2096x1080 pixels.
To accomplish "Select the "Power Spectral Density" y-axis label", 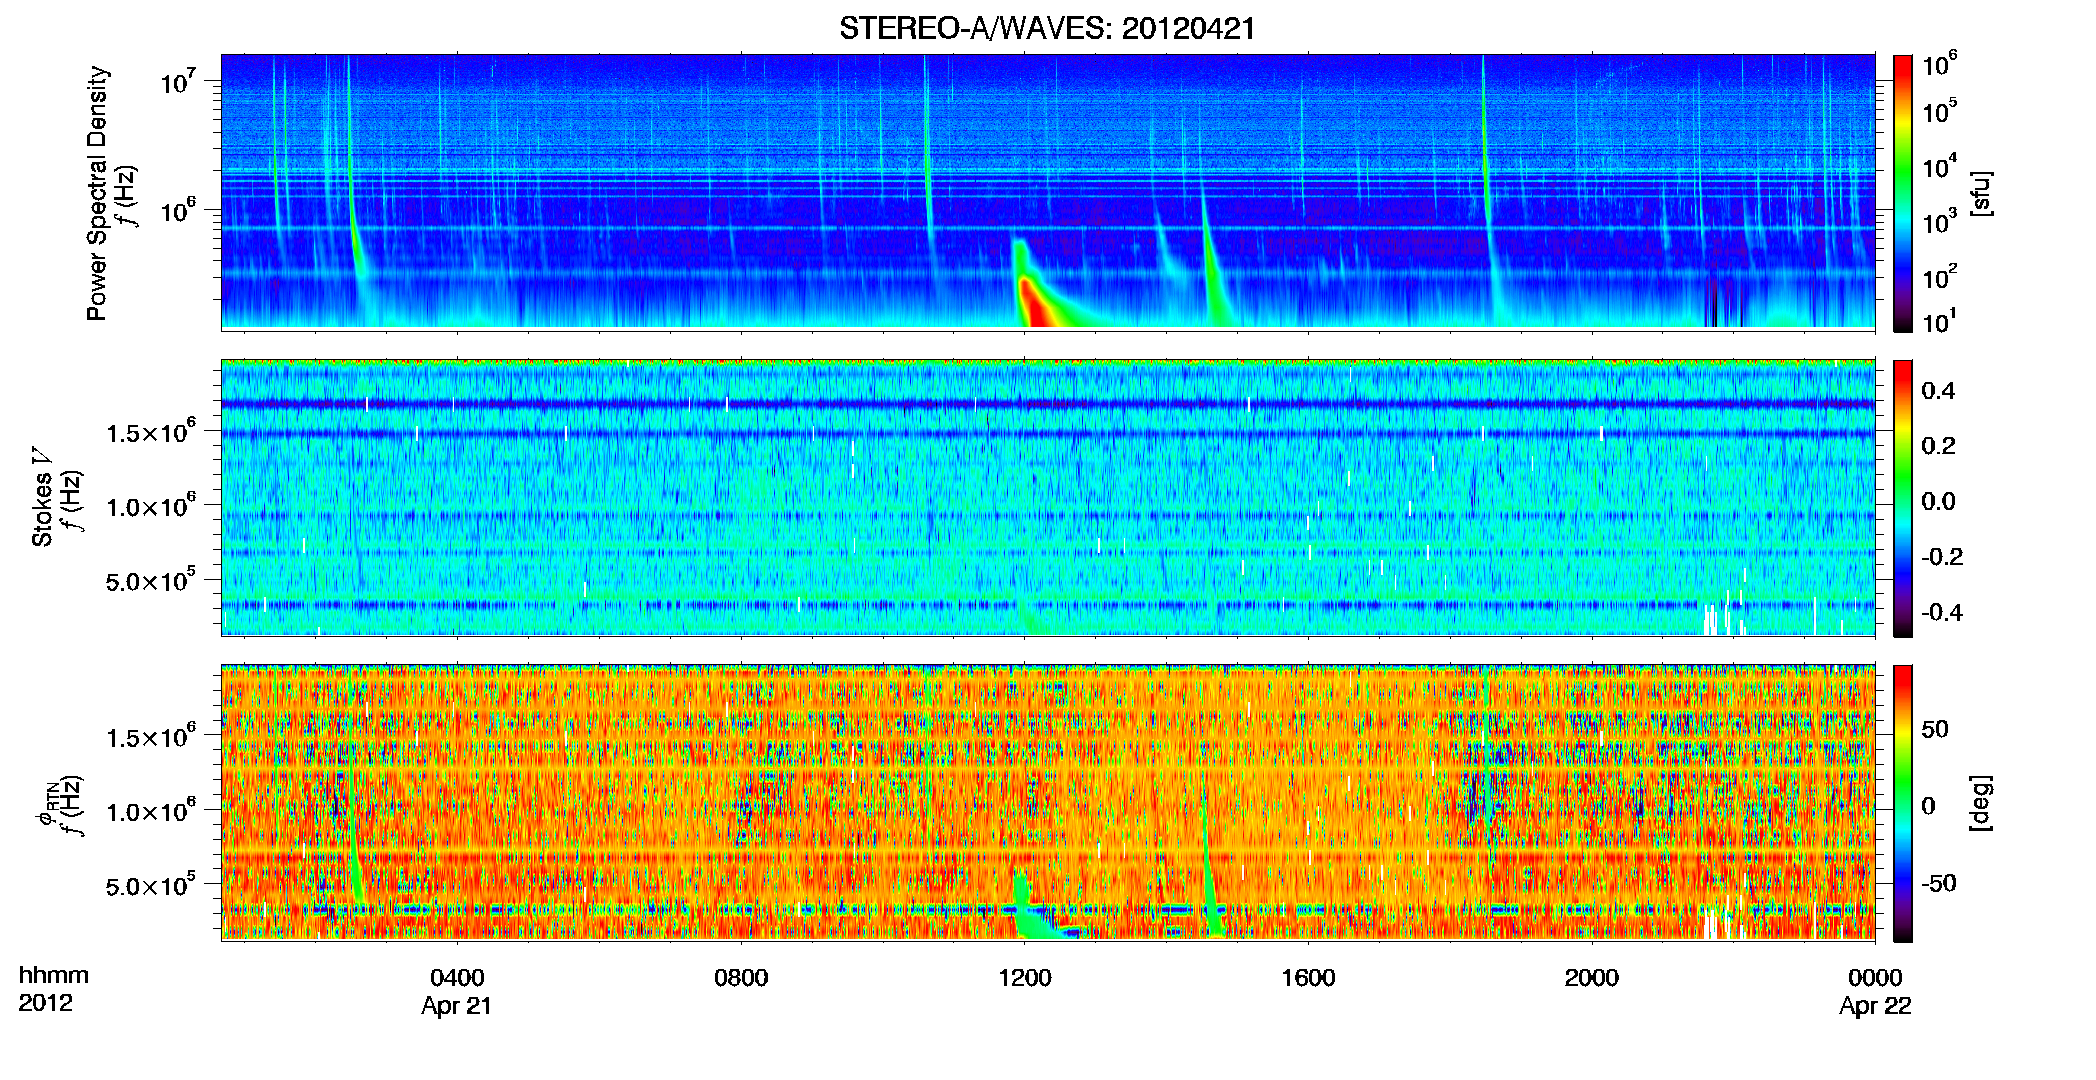I will 98,193.
